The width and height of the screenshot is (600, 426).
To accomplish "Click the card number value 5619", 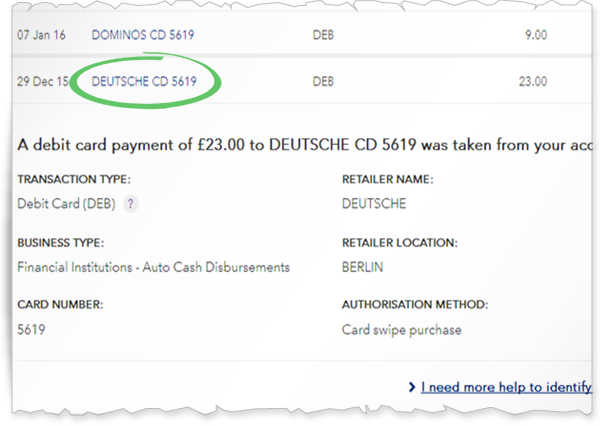I will [x=31, y=329].
